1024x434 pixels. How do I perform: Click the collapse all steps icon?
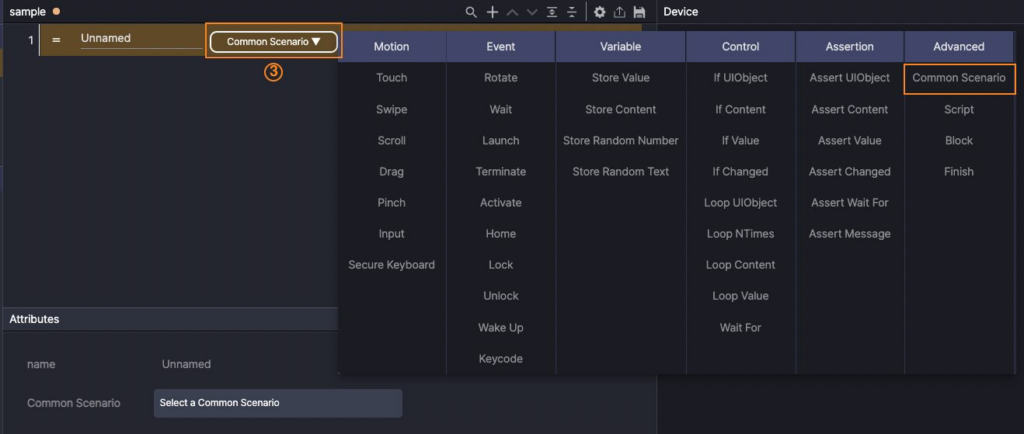[x=571, y=12]
